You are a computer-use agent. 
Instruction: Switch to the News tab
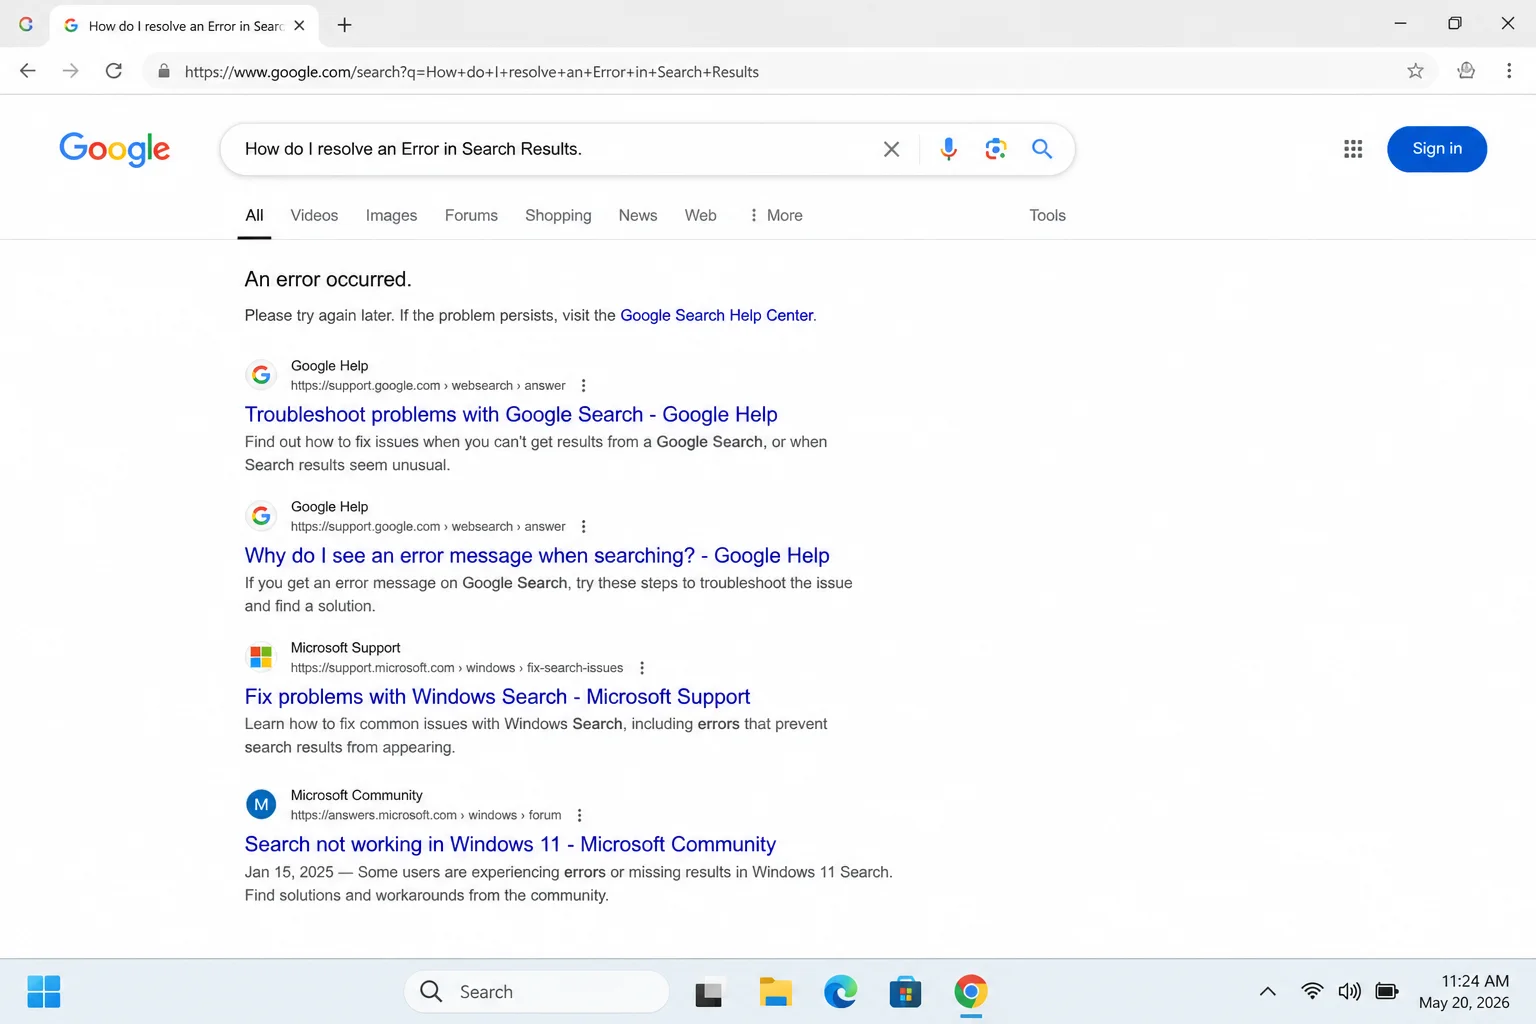pyautogui.click(x=638, y=215)
